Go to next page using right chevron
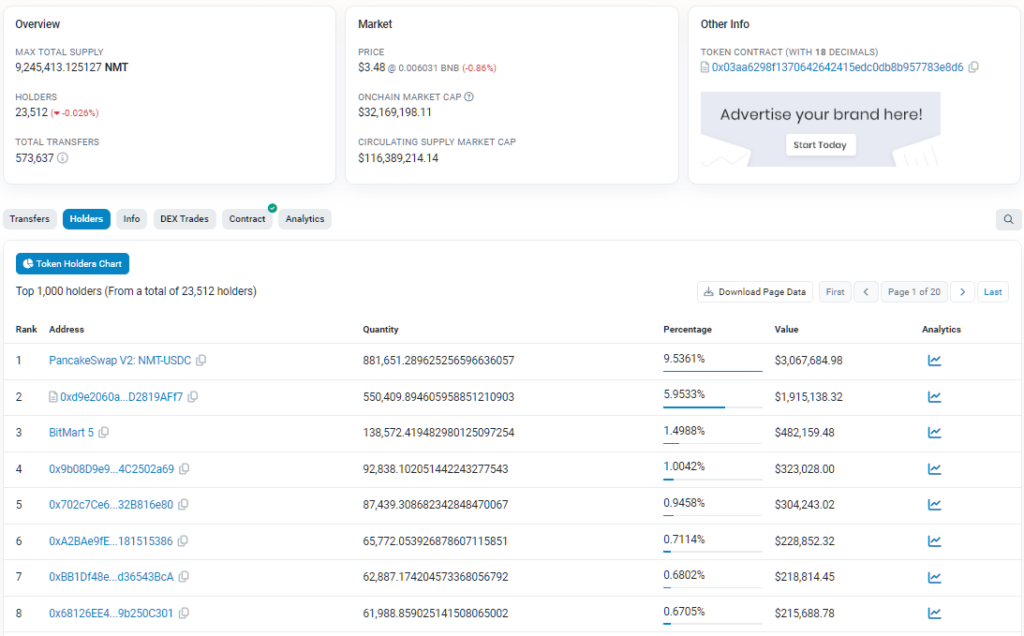This screenshot has width=1024, height=636. (x=962, y=292)
